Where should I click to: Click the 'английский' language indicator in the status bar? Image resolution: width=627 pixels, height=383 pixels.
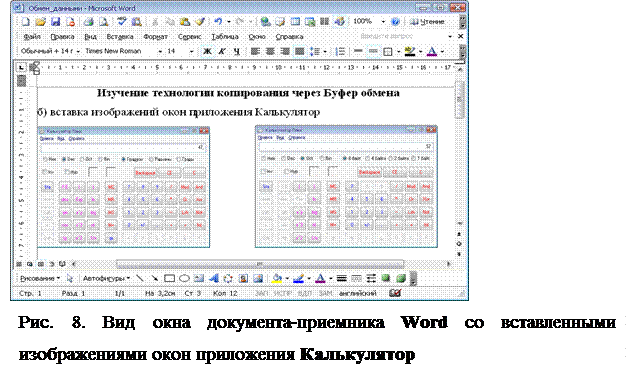tap(357, 293)
